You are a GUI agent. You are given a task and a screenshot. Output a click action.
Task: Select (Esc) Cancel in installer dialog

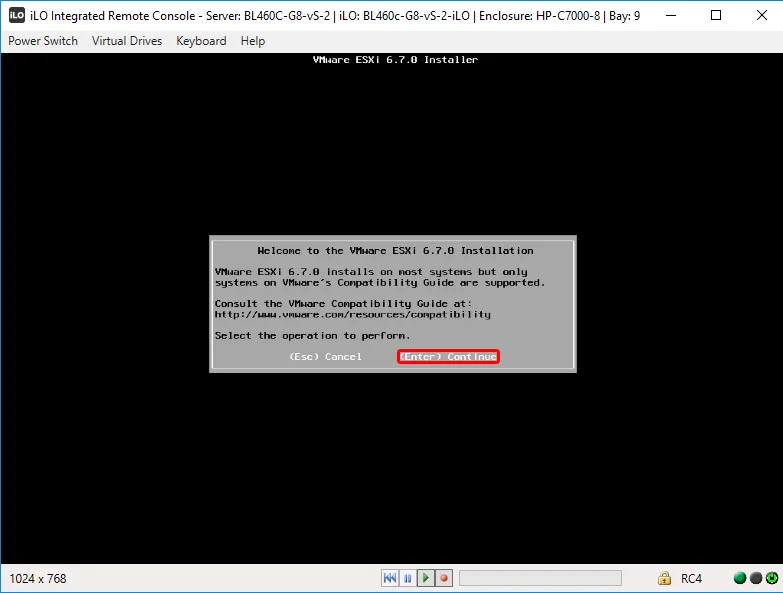tap(325, 356)
